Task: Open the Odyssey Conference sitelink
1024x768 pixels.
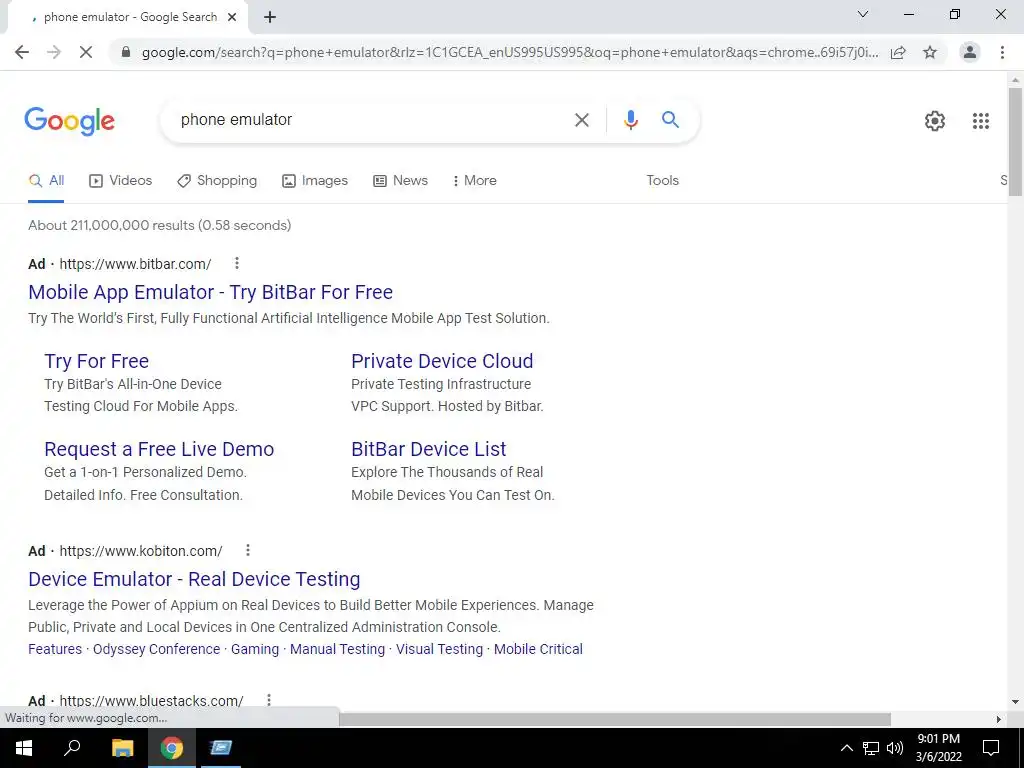Action: pyautogui.click(x=156, y=649)
